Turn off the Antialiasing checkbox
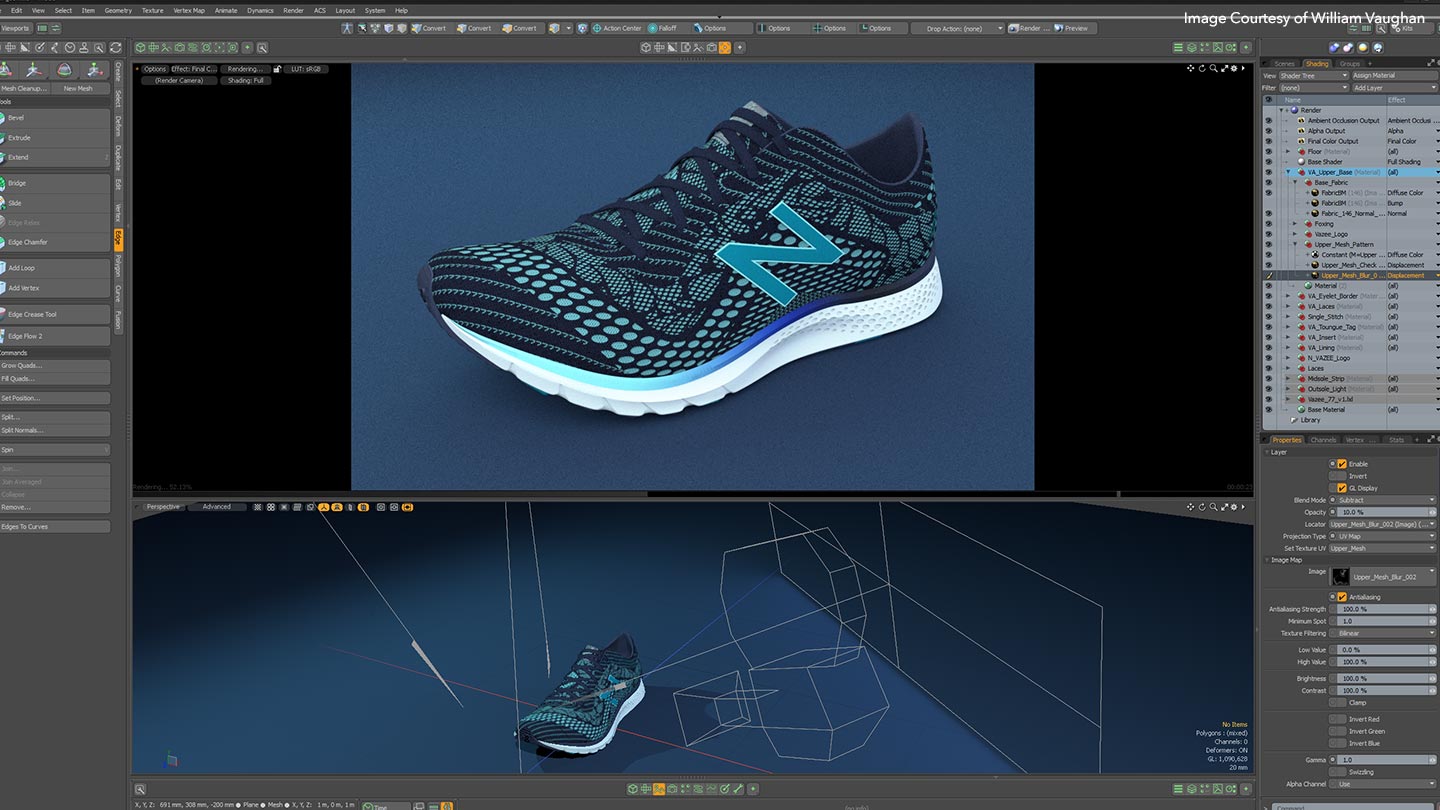This screenshot has height=810, width=1440. point(1342,597)
